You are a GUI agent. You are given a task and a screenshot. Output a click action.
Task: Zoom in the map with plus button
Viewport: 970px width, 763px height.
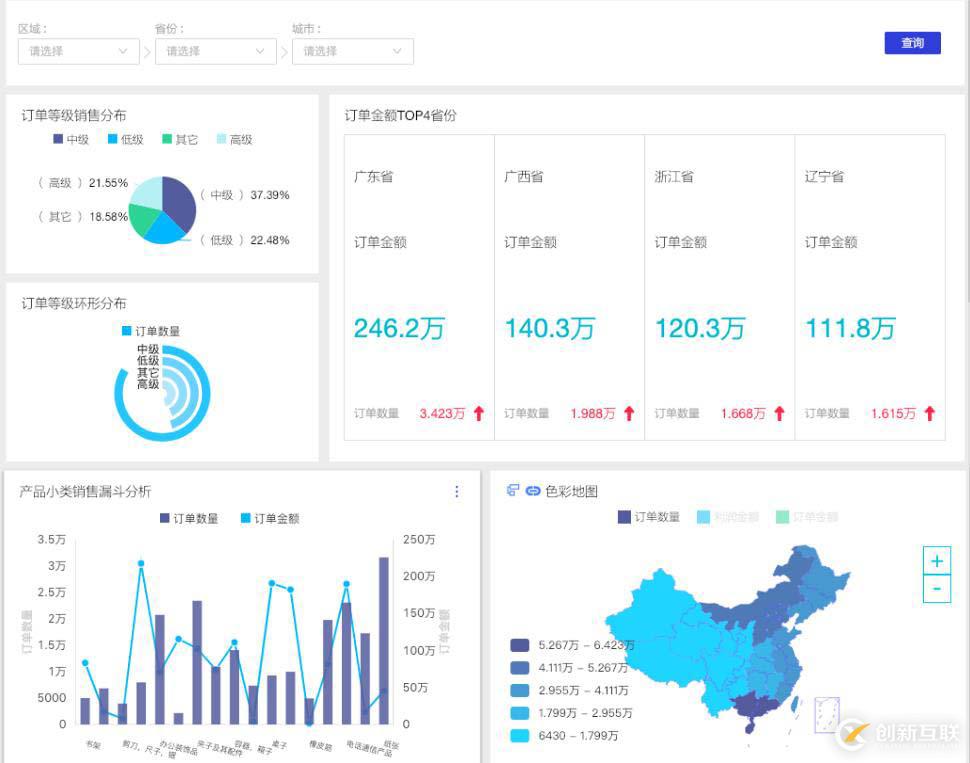(x=937, y=561)
